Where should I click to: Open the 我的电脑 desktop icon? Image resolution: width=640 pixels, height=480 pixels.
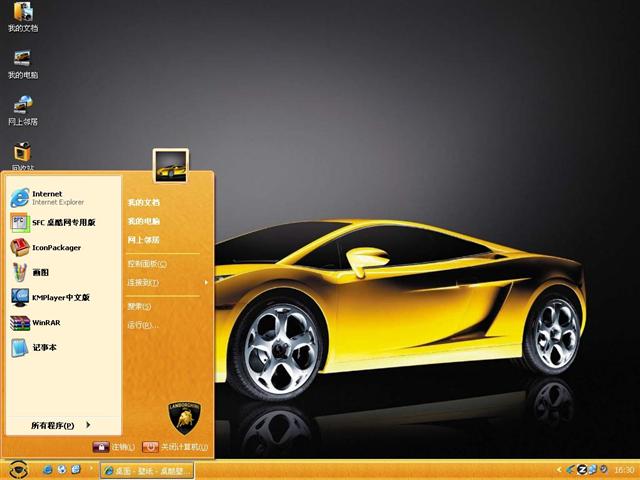coord(23,64)
